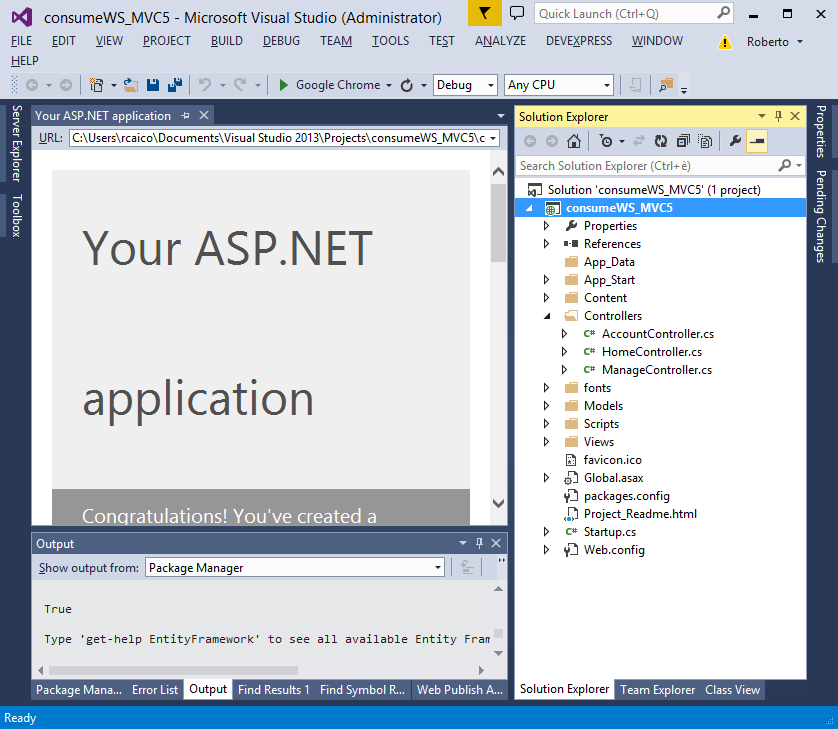Viewport: 838px width, 729px height.
Task: Click Refresh icon in Solution Explorer
Action: [x=661, y=141]
